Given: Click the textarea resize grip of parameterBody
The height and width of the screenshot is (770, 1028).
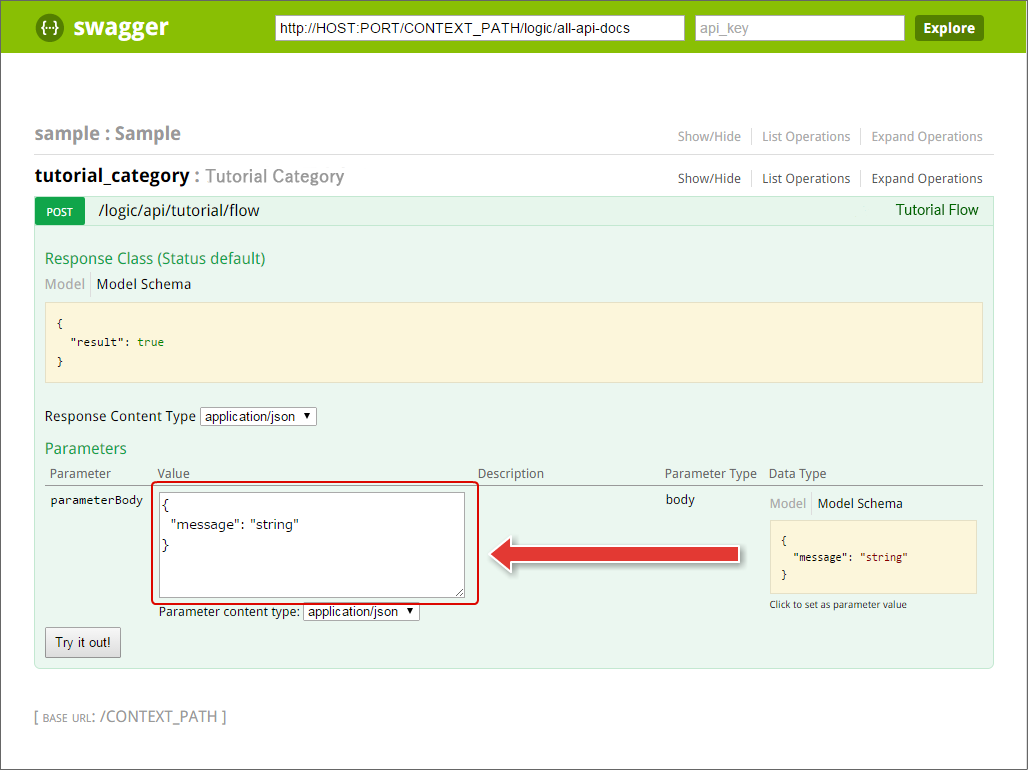Looking at the screenshot, I should 460,592.
